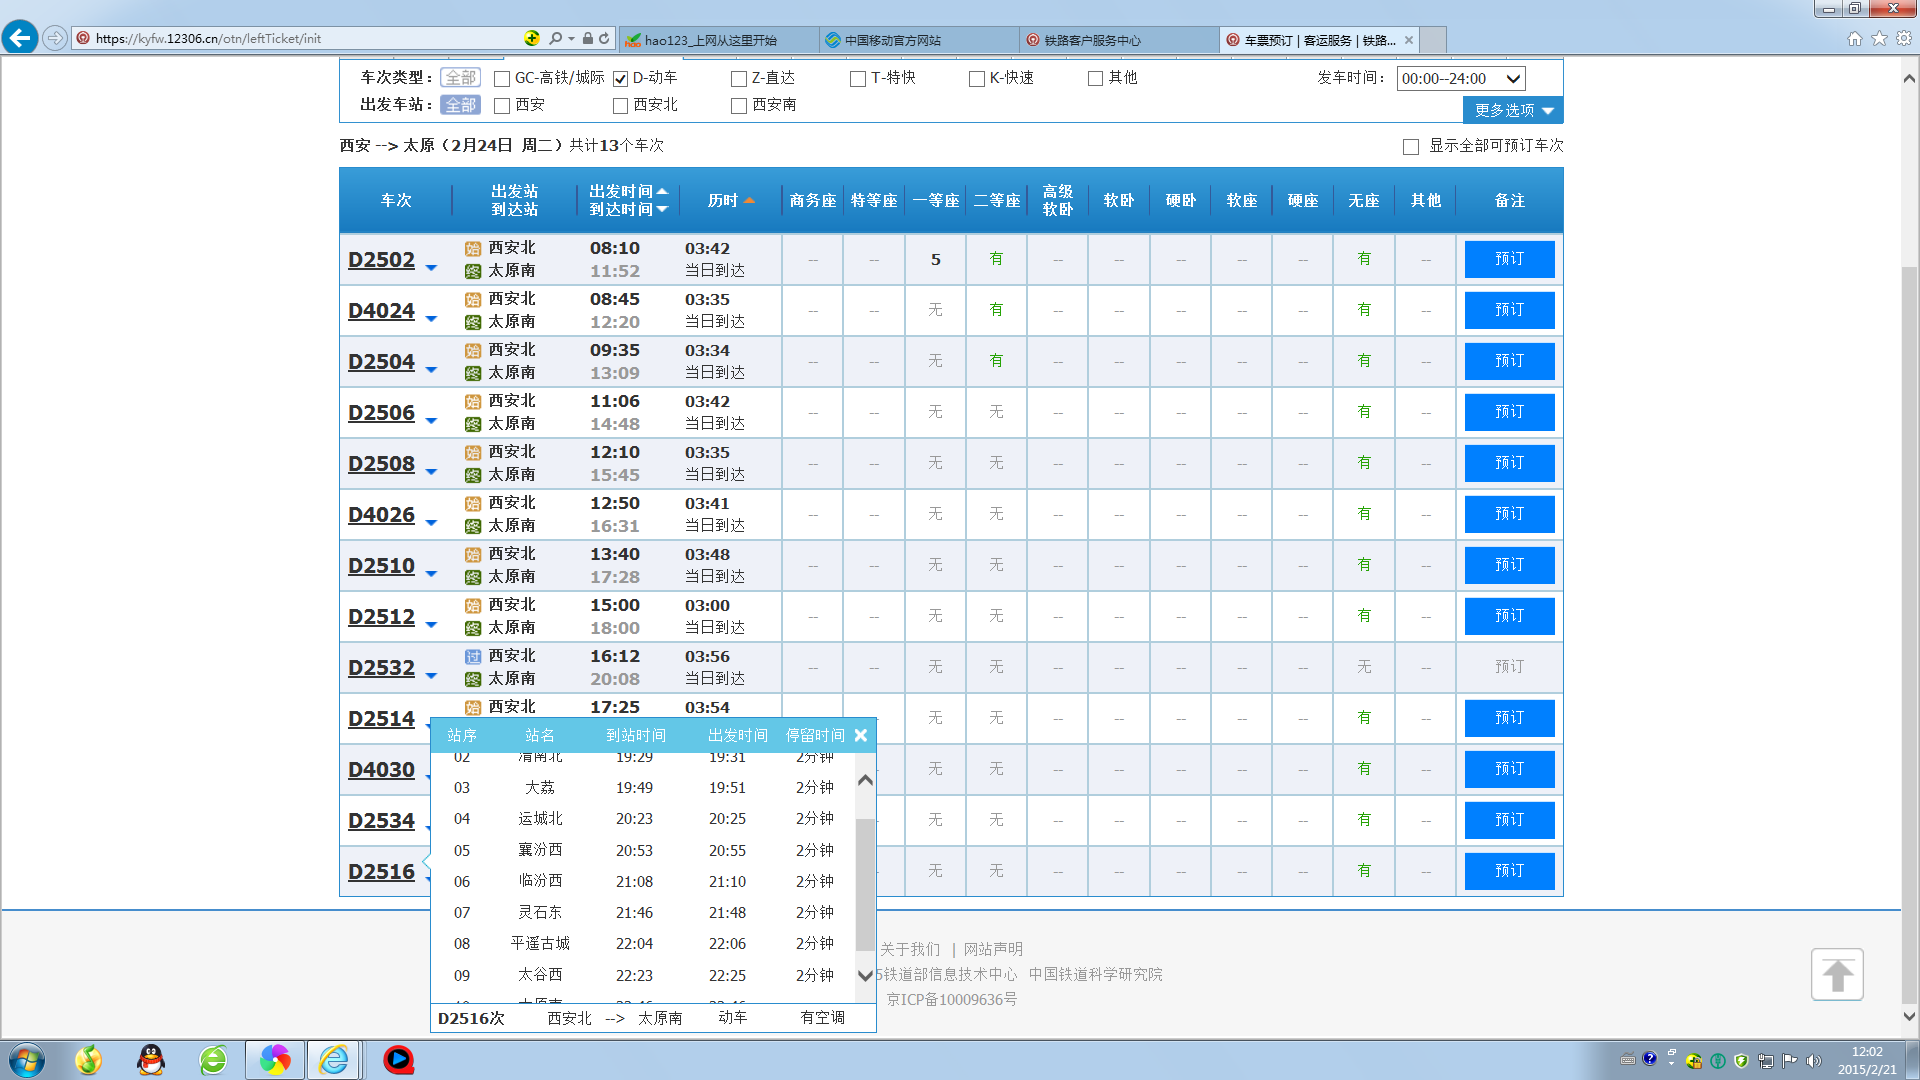Expand stops arrow for train D2504
This screenshot has width=1920, height=1080.
431,369
